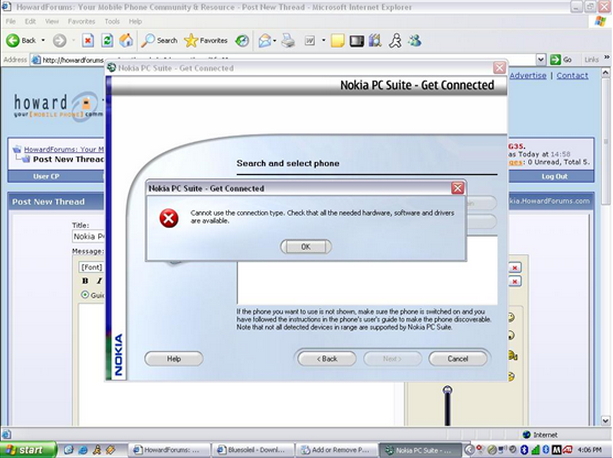Screen dimensions: 613x458
Task: Click OK in the error dialog
Action: (x=305, y=246)
